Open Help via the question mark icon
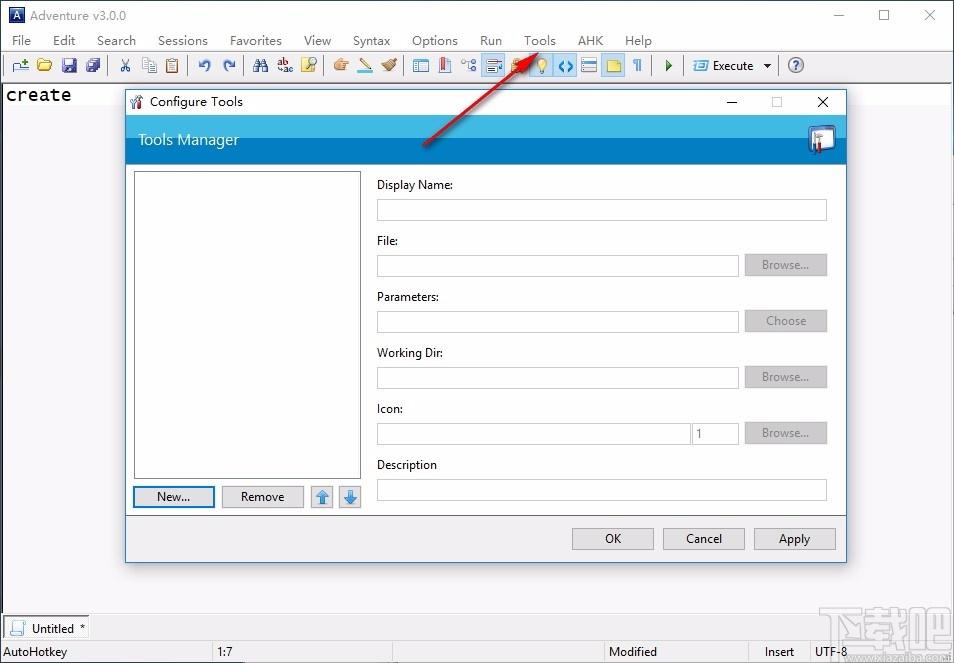The image size is (954, 663). click(x=796, y=65)
